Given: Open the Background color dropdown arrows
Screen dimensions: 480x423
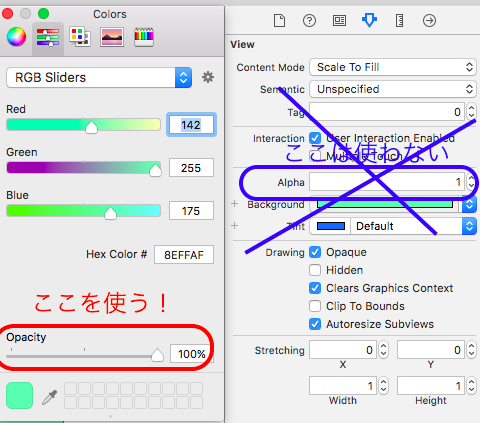Looking at the screenshot, I should pos(469,204).
